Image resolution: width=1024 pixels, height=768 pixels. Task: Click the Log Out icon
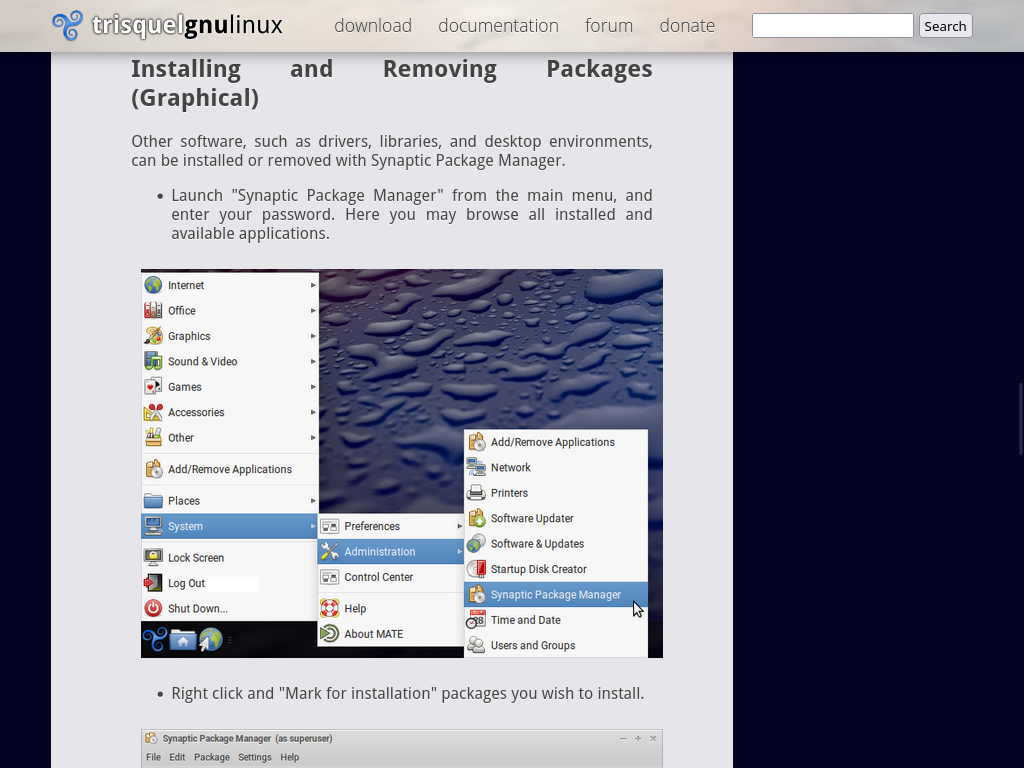[153, 583]
